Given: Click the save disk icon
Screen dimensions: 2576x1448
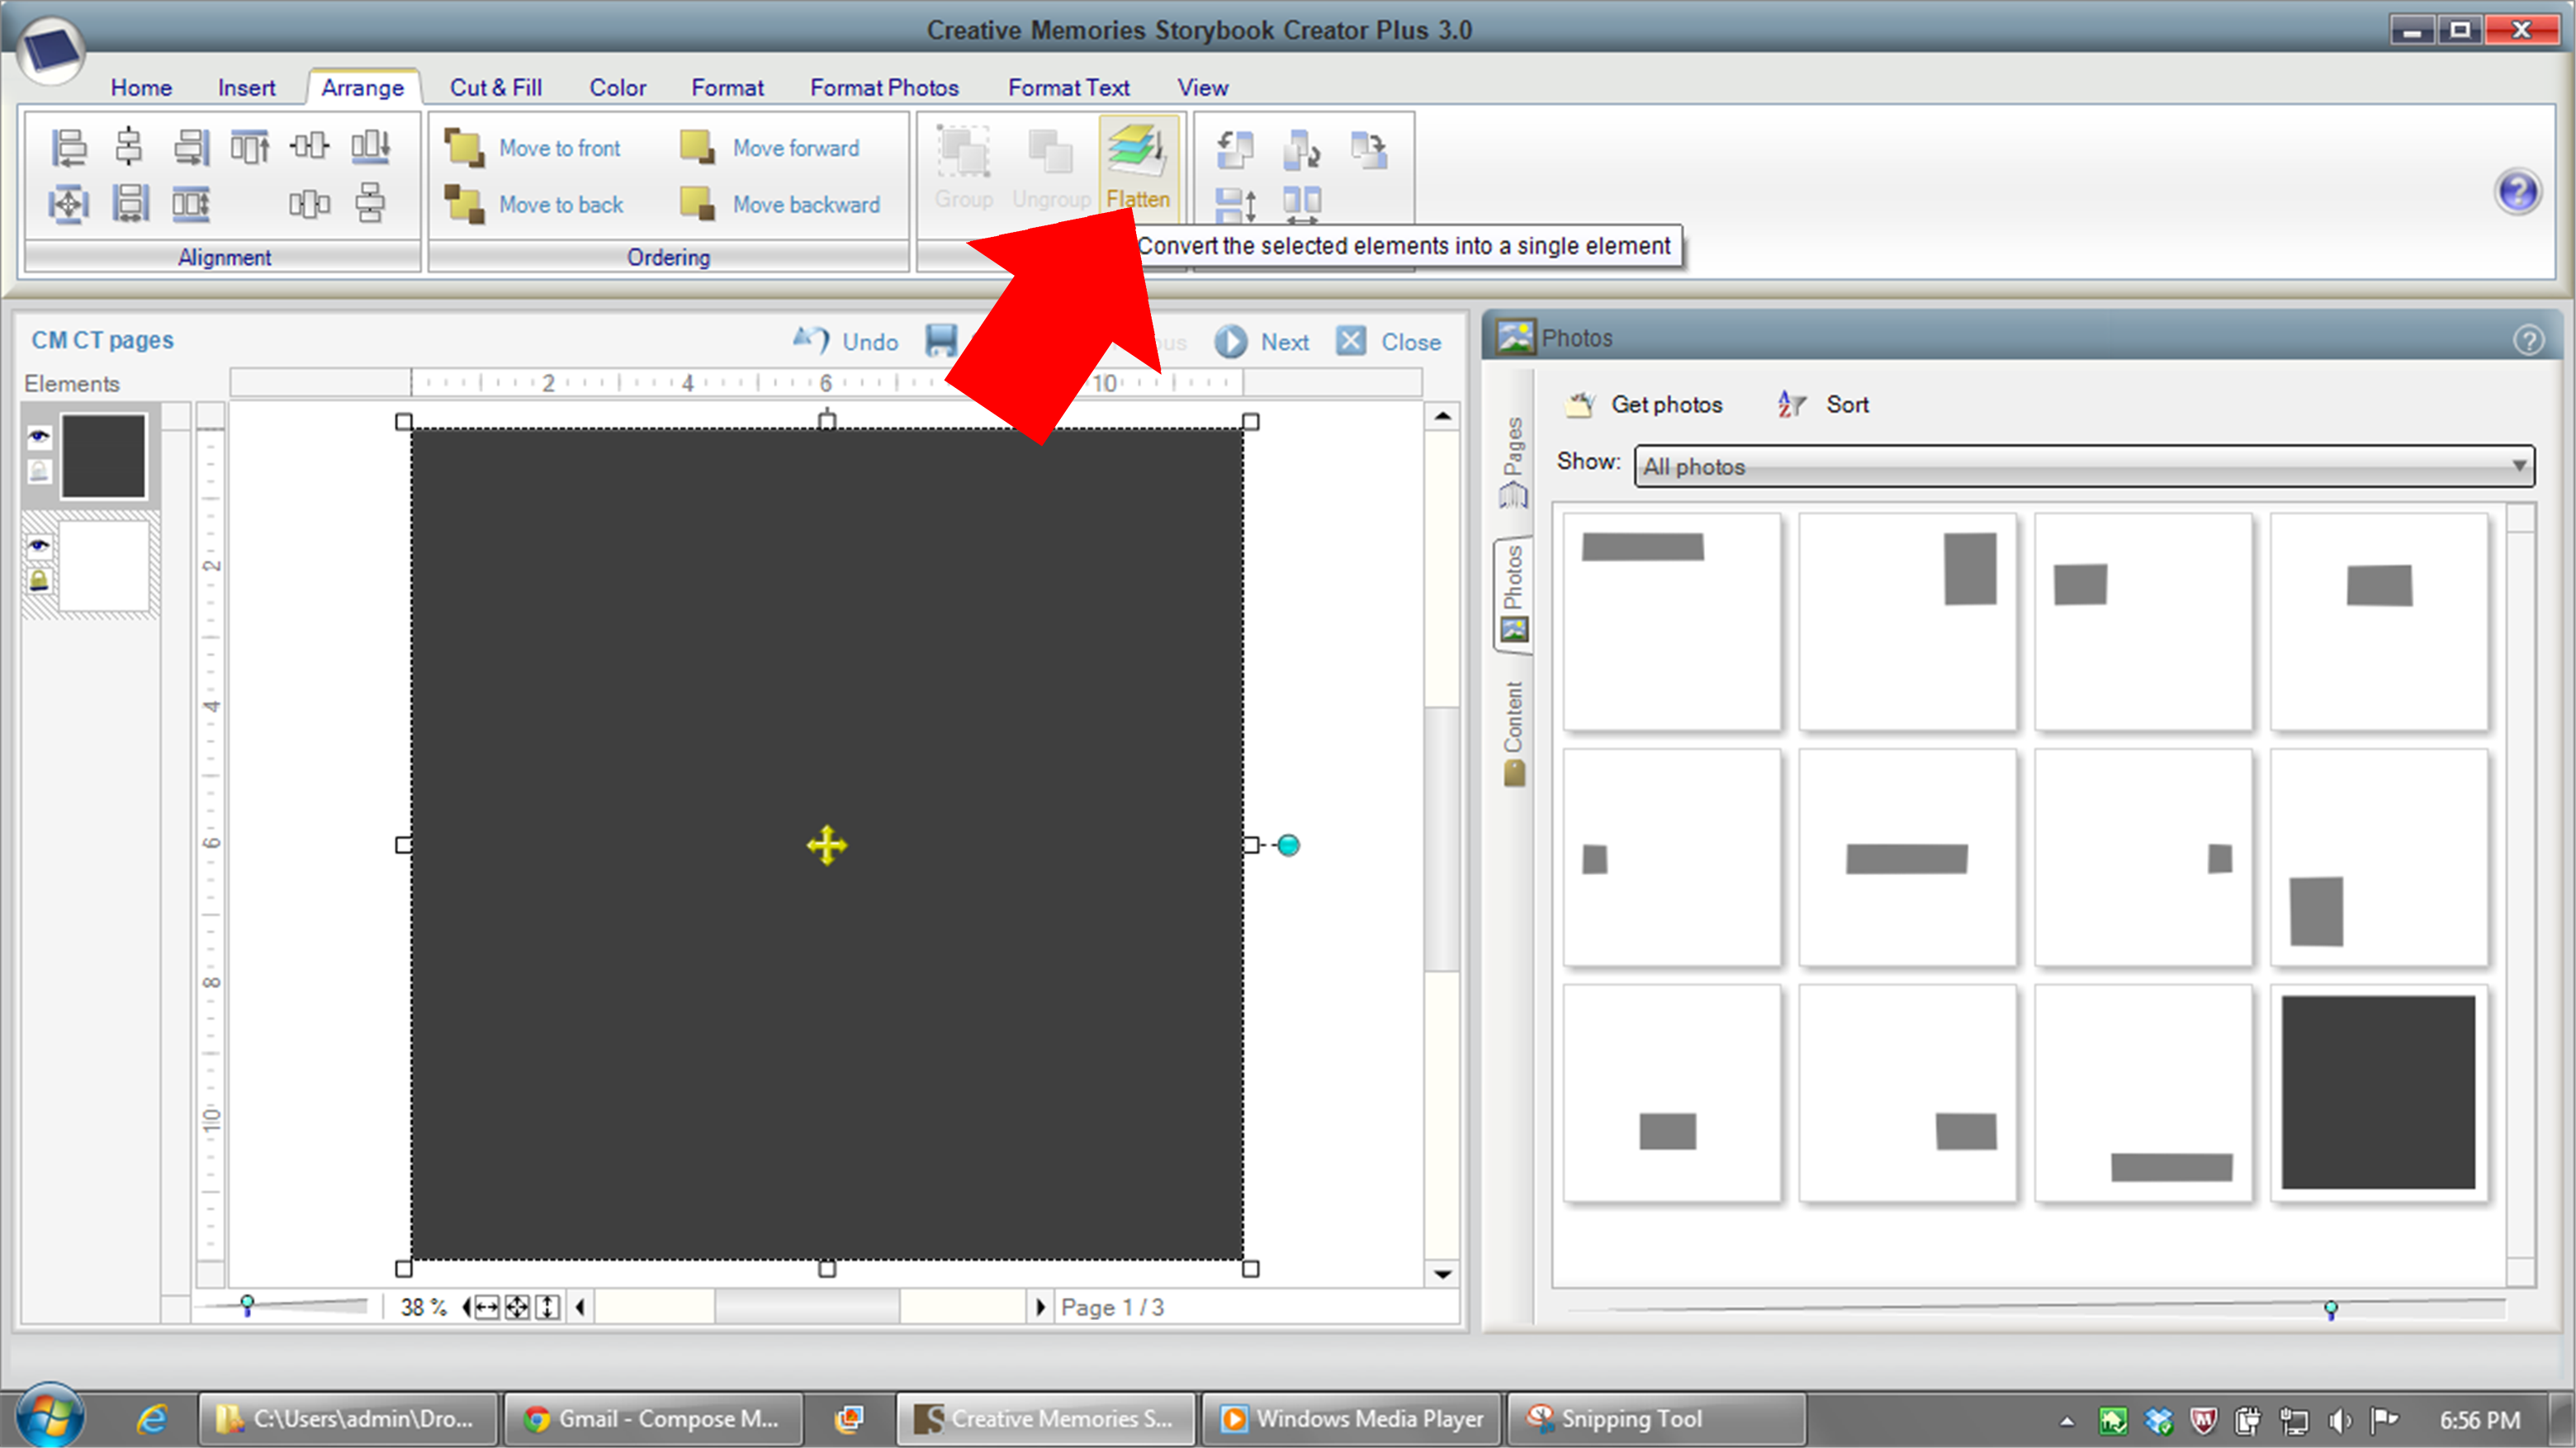Looking at the screenshot, I should tap(941, 341).
